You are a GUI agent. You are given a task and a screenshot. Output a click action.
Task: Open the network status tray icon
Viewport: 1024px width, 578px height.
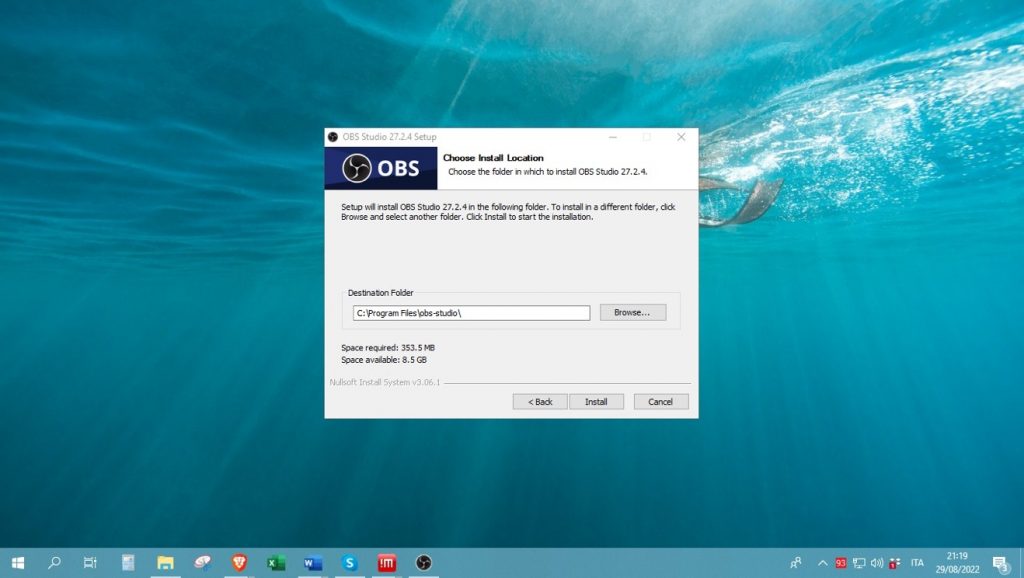point(859,562)
